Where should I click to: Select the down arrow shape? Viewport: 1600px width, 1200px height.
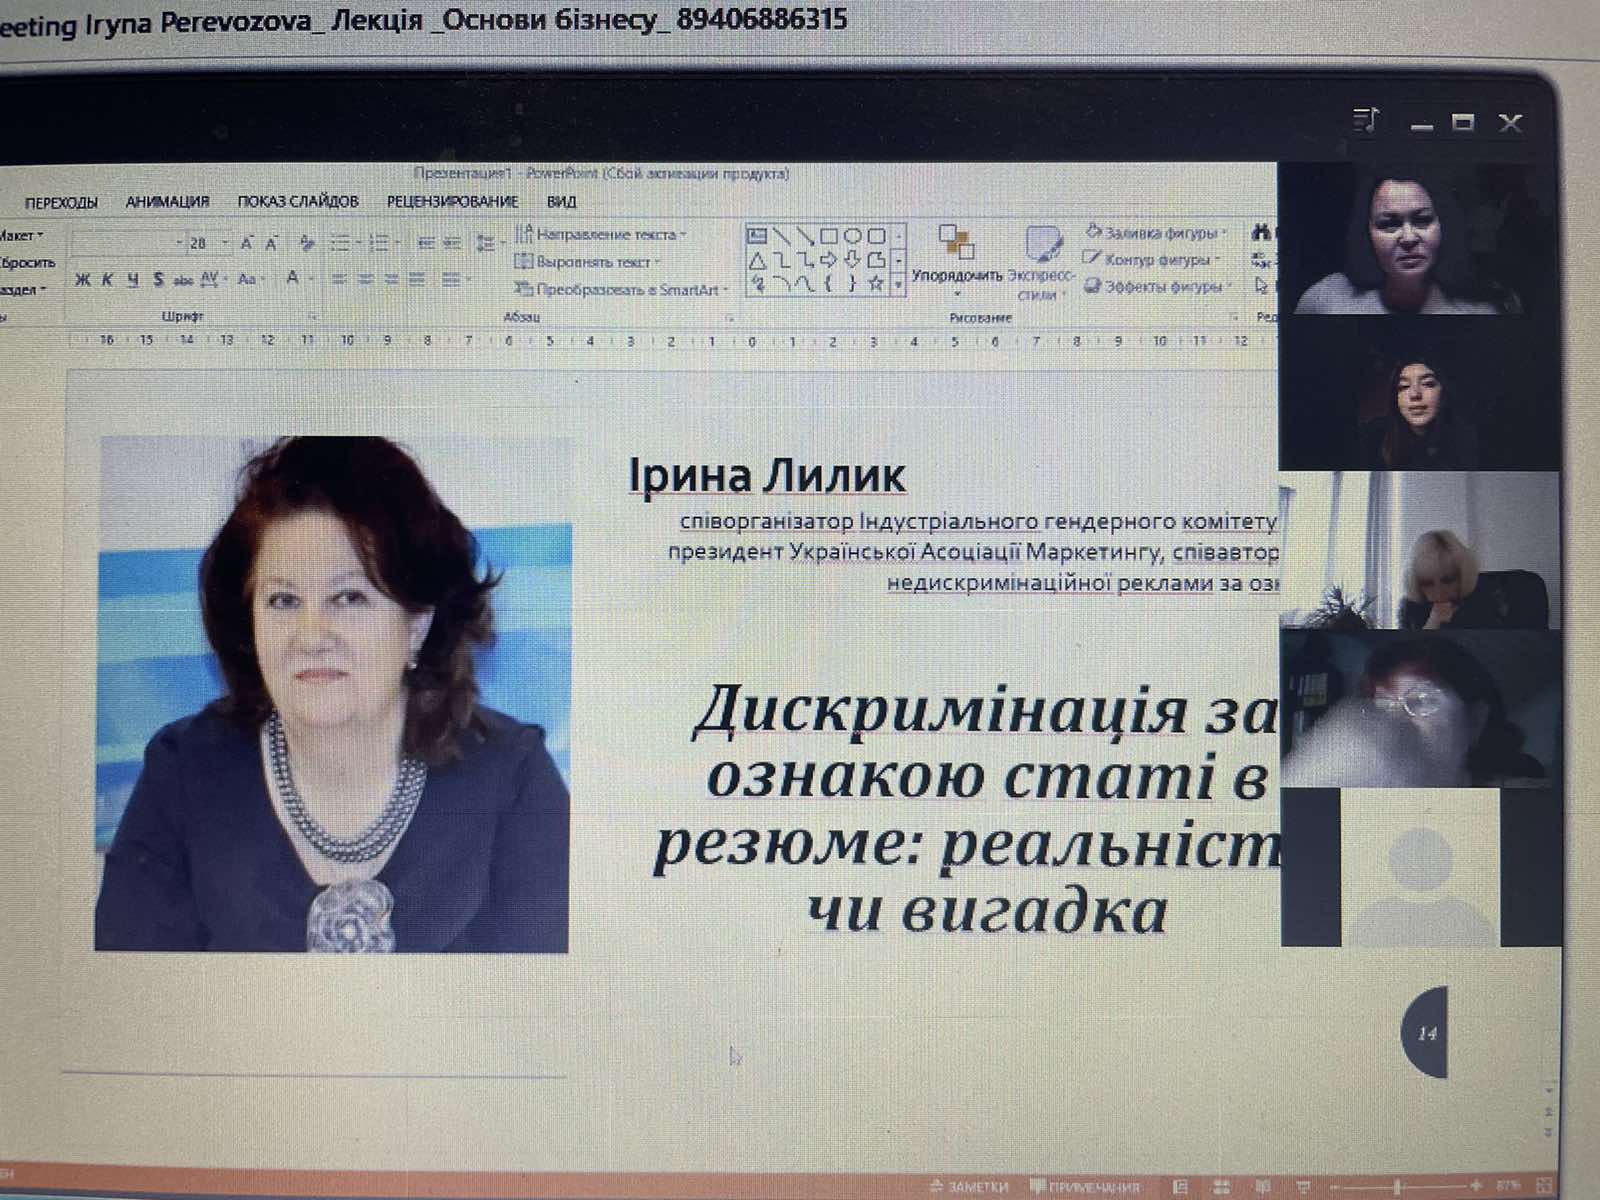click(852, 260)
